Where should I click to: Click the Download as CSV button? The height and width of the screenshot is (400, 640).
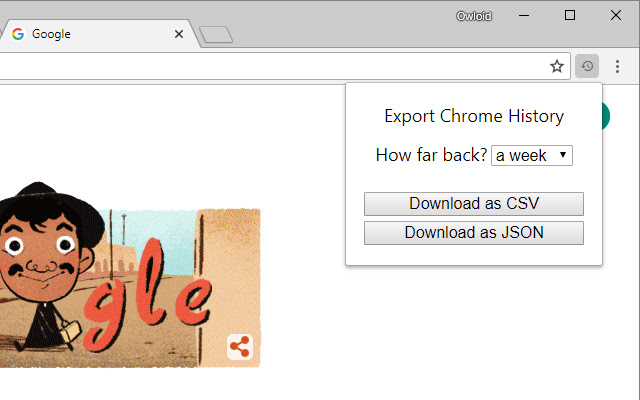pyautogui.click(x=474, y=204)
